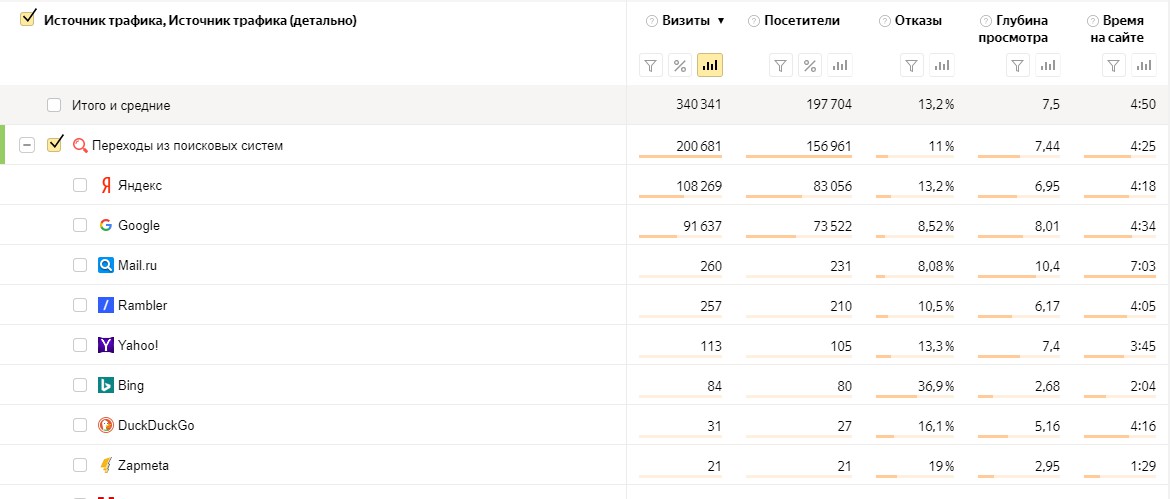Check the Google row checkbox
Image resolution: width=1170 pixels, height=499 pixels.
pos(80,225)
